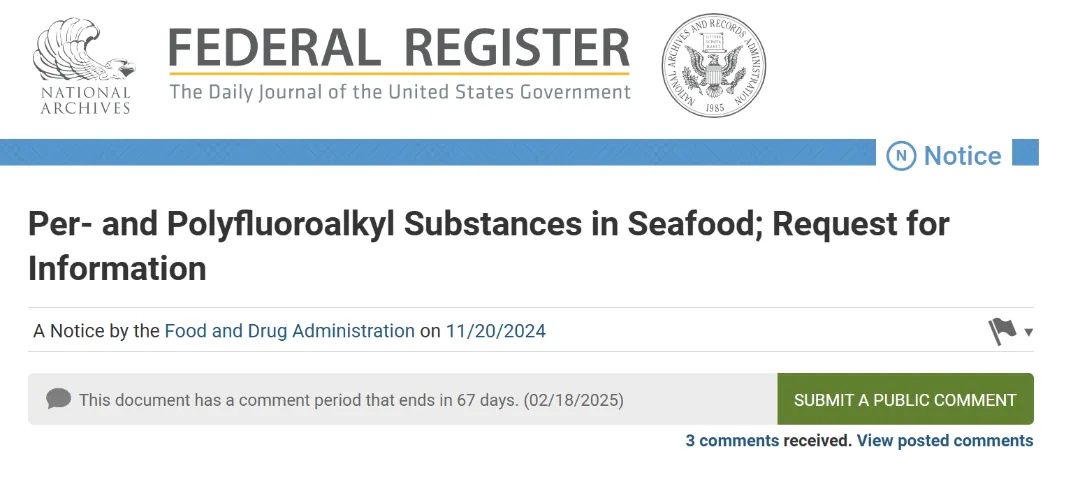Select the Notice document type label

[962, 156]
